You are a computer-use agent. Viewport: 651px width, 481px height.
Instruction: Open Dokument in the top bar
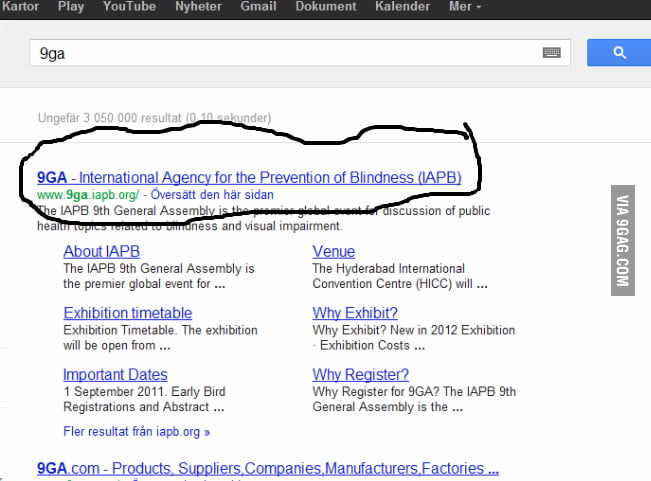click(x=326, y=6)
